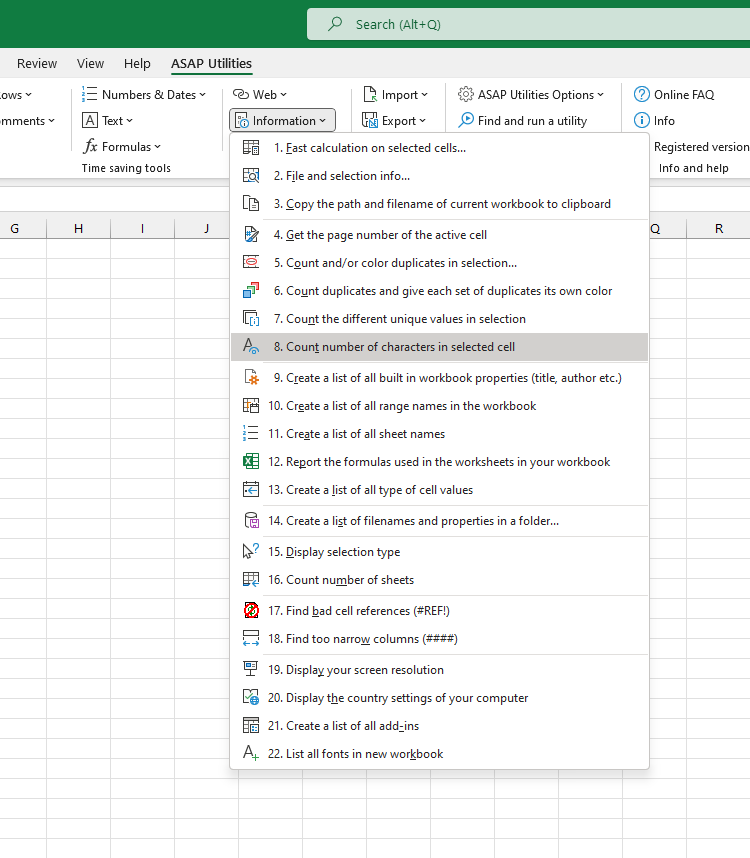Screen dimensions: 750x858
Task: Click the Online FAQ question mark icon
Action: tap(641, 95)
